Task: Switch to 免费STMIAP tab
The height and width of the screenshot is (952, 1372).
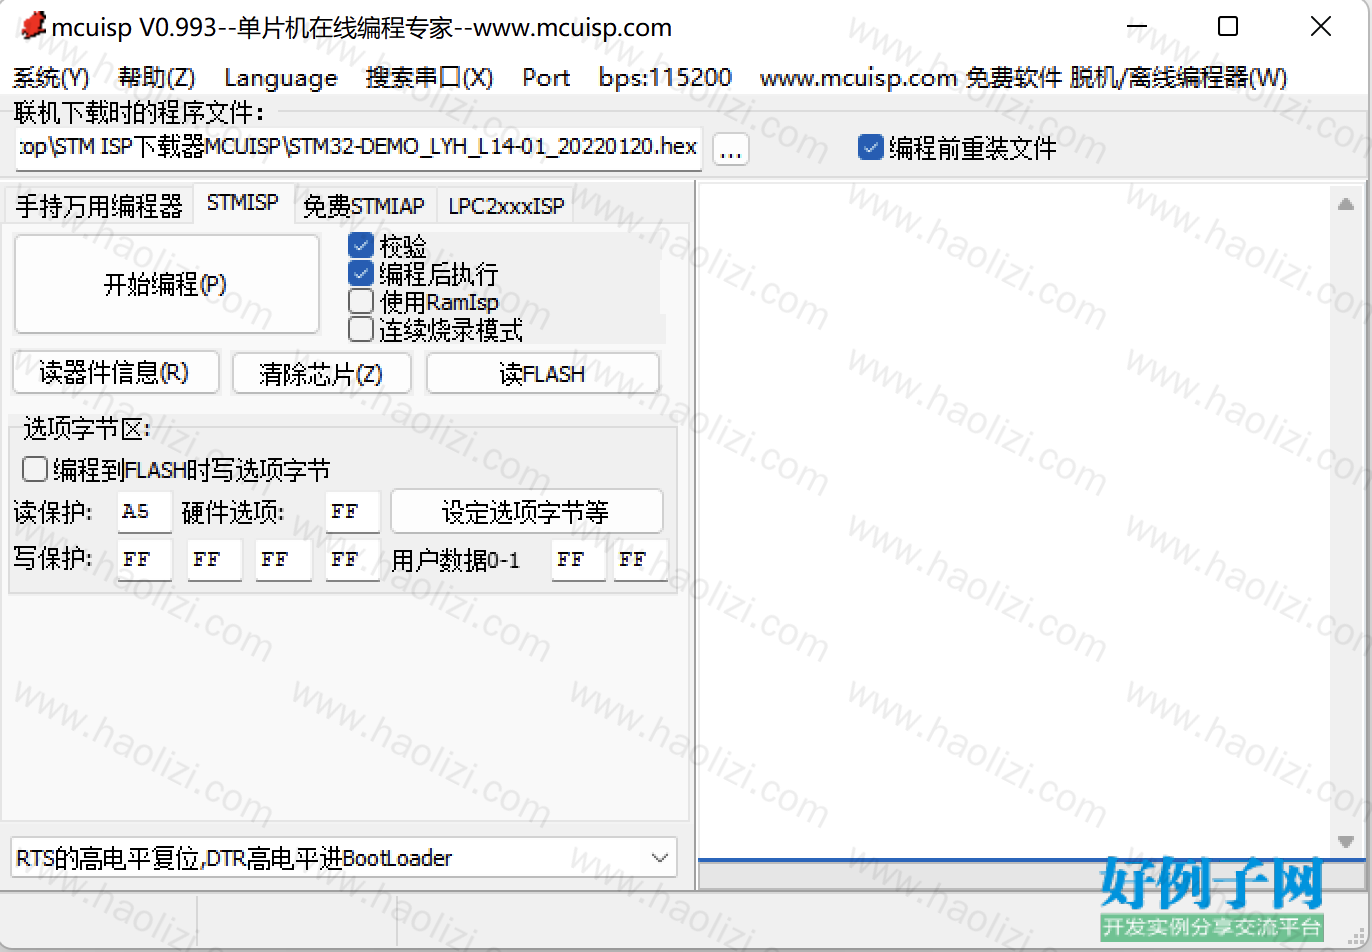Action: click(x=364, y=206)
